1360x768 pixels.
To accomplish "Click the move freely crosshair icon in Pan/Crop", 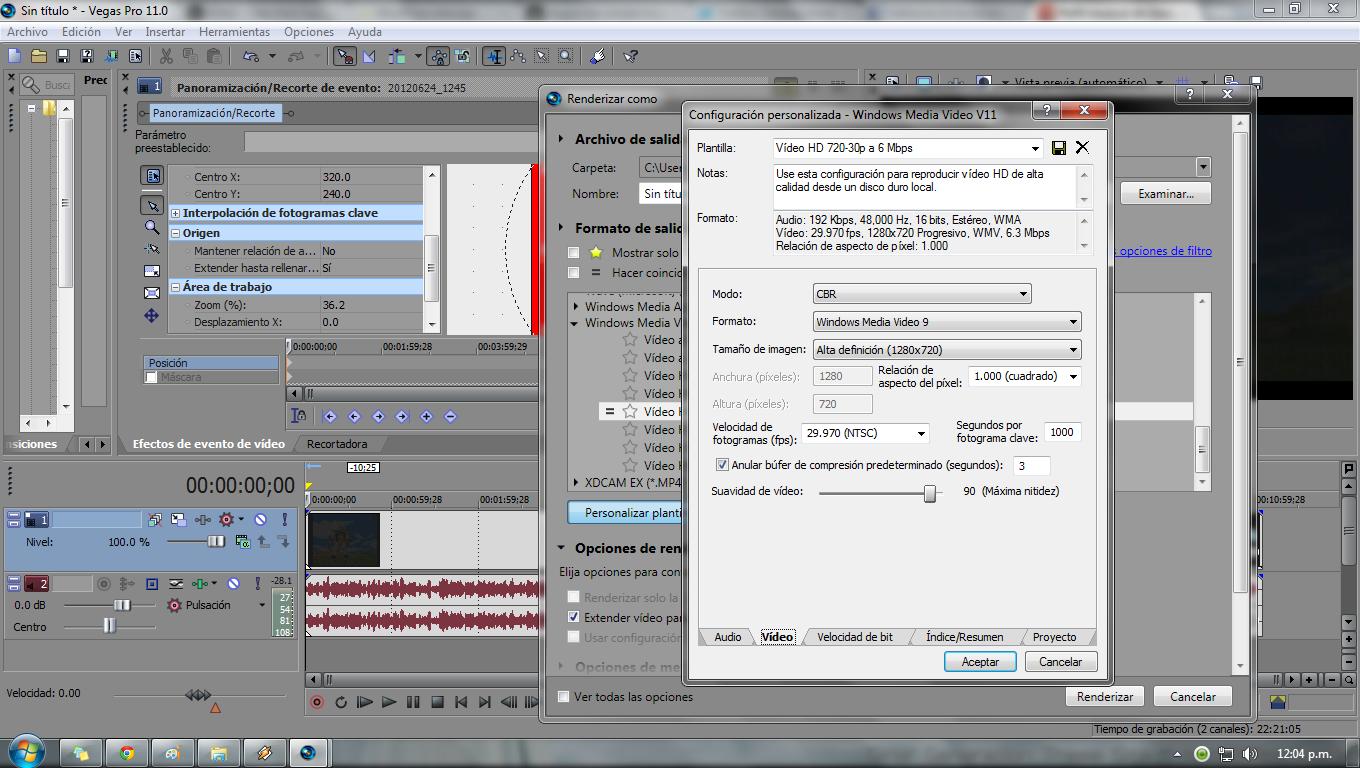I will click(152, 315).
